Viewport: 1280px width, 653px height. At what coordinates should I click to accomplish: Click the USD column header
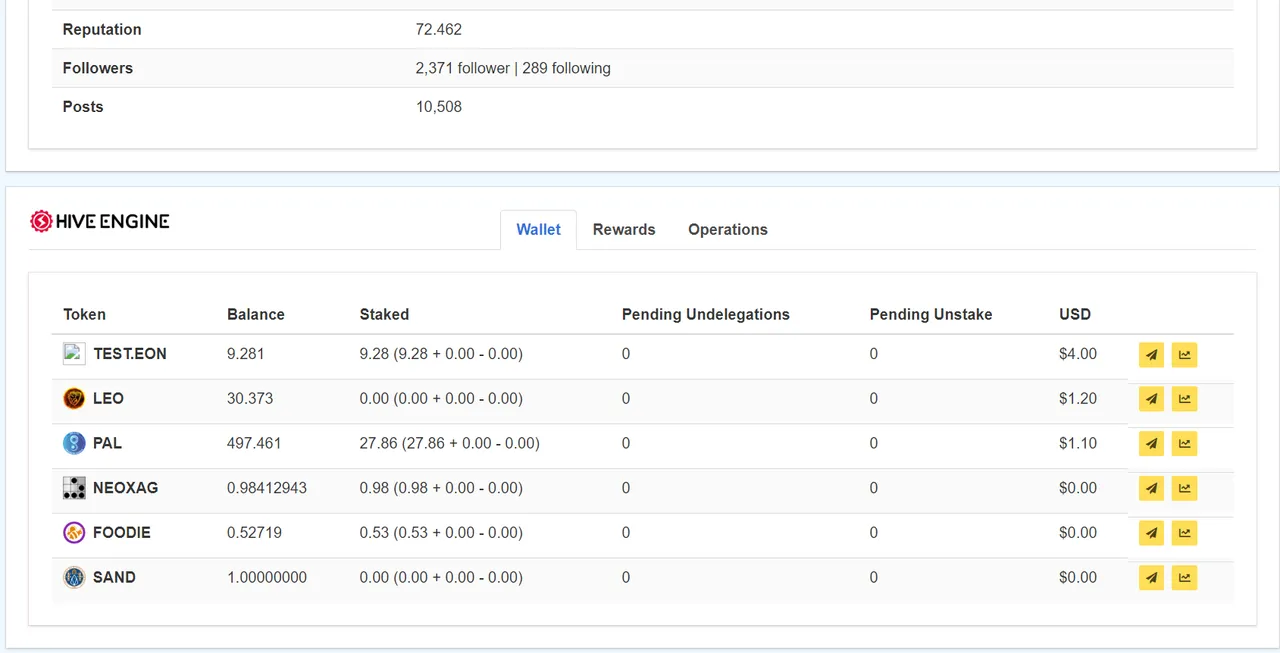point(1075,314)
